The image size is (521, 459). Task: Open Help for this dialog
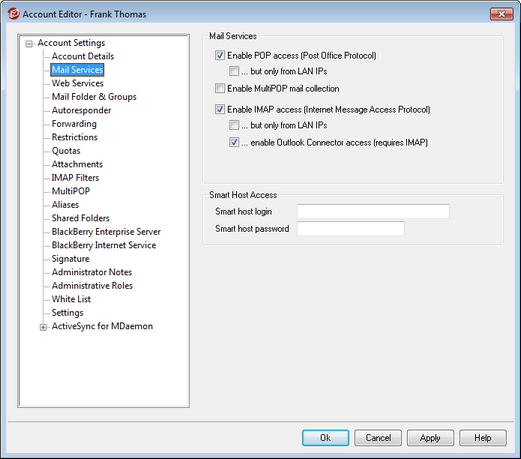[483, 438]
